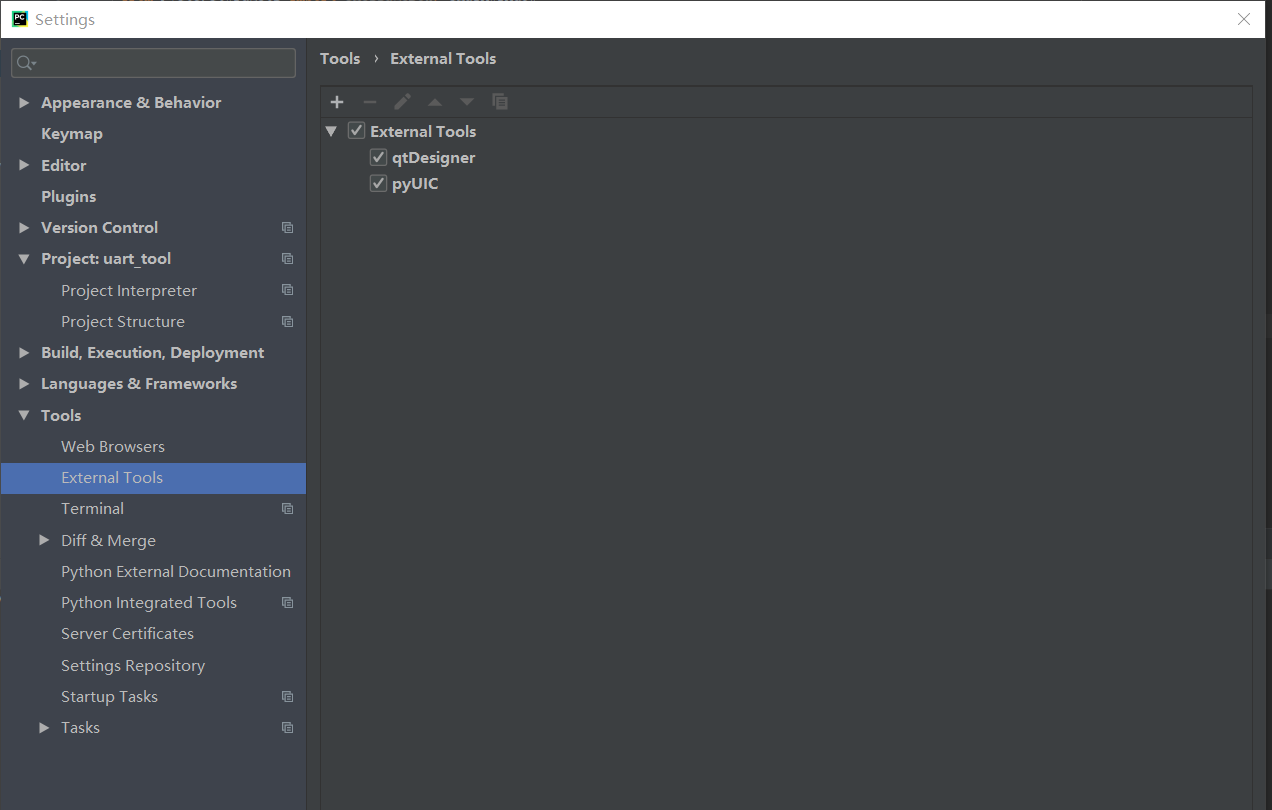Select Build, Execution, Deployment category
Viewport: 1272px width, 810px height.
(x=152, y=353)
